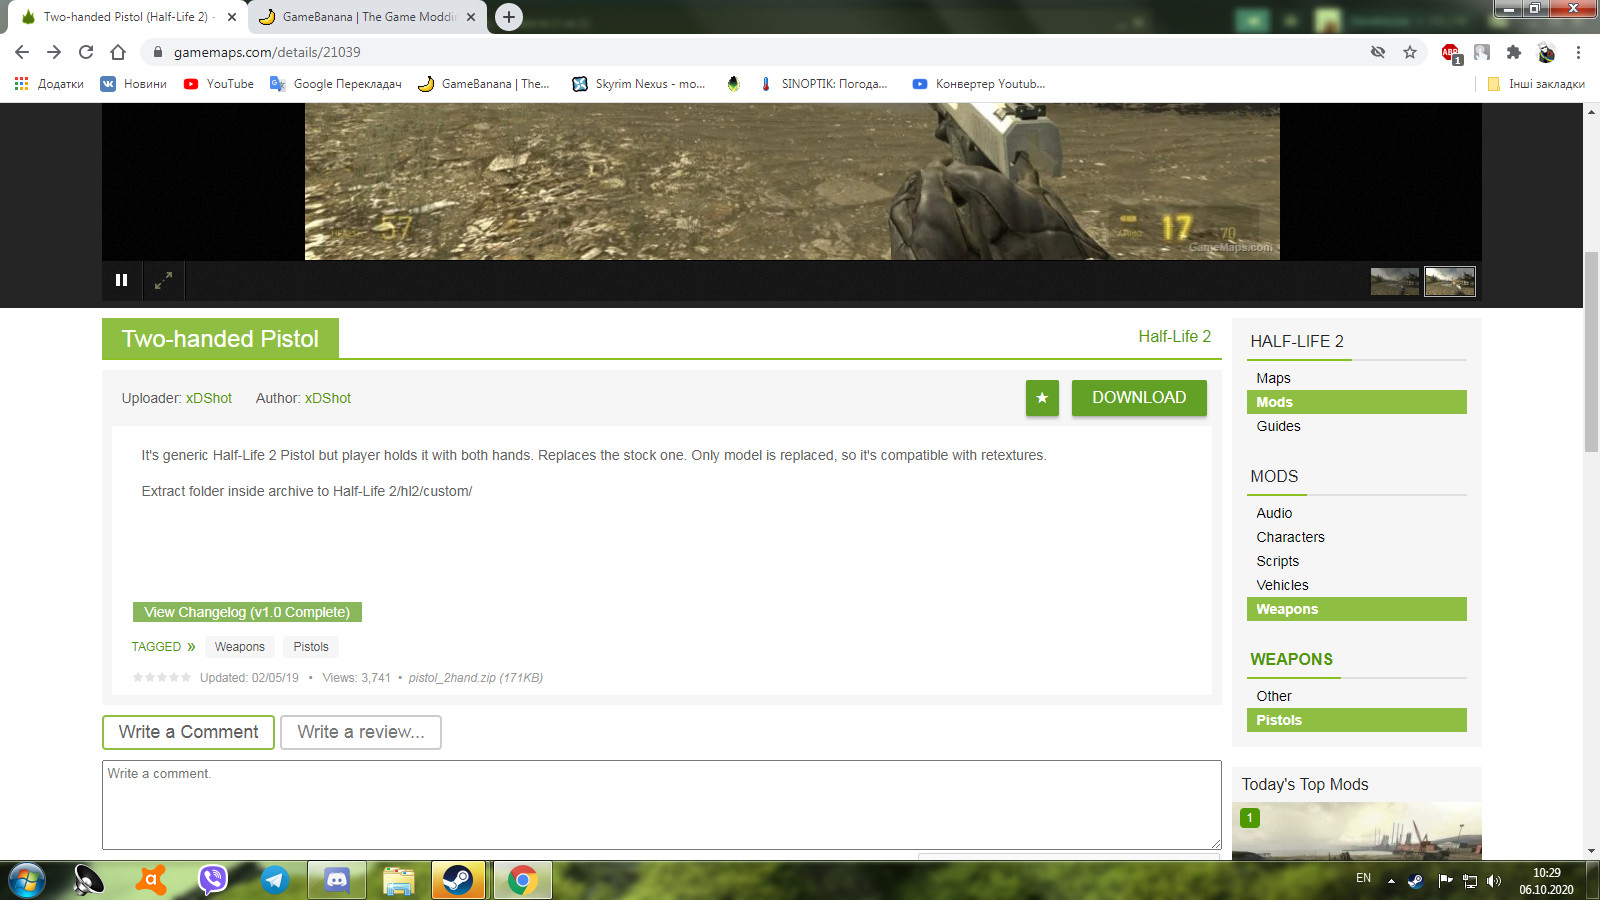Bookmark this page with star icon
1600x900 pixels.
(1410, 52)
